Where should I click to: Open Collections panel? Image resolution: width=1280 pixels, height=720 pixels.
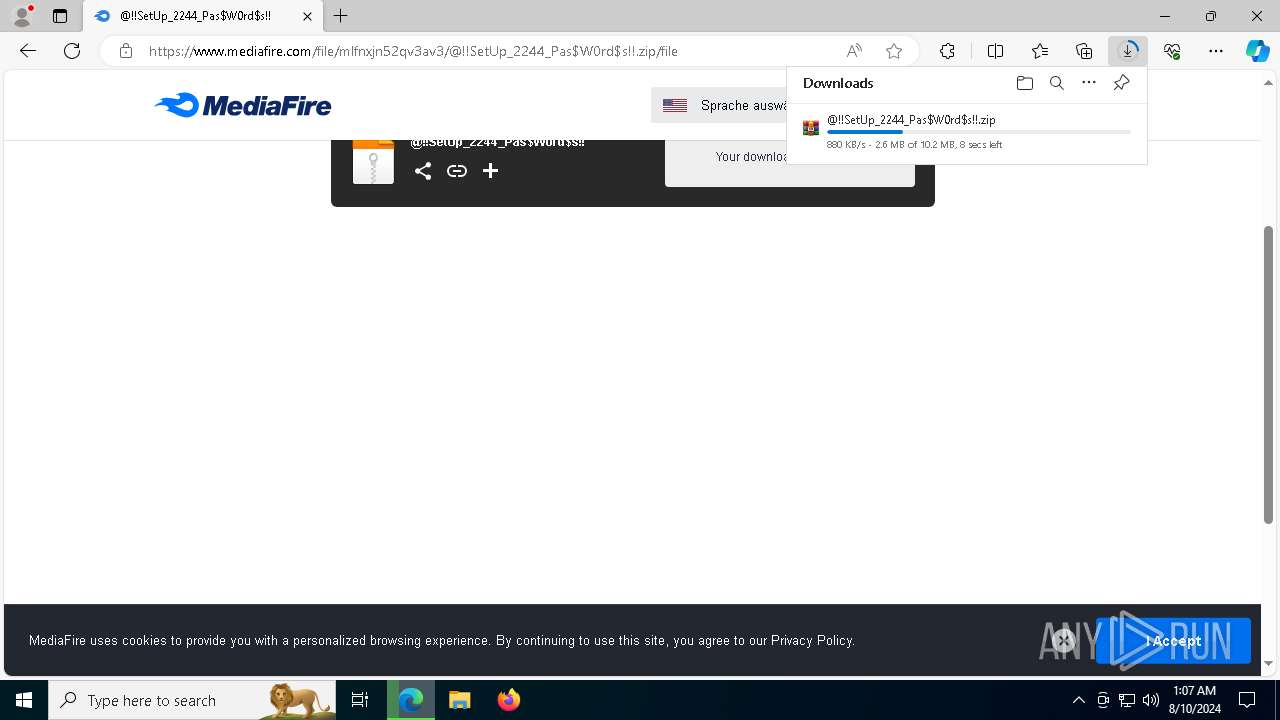1084,51
